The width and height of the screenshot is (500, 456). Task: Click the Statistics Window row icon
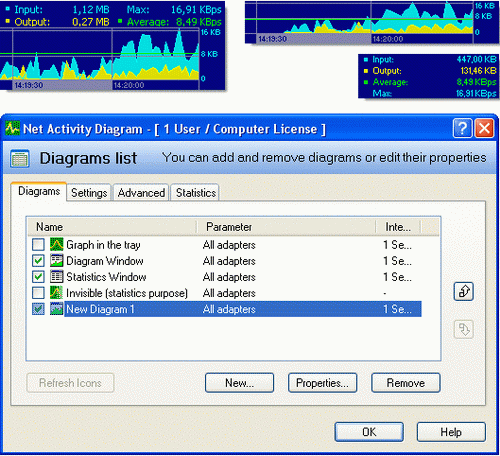point(56,277)
